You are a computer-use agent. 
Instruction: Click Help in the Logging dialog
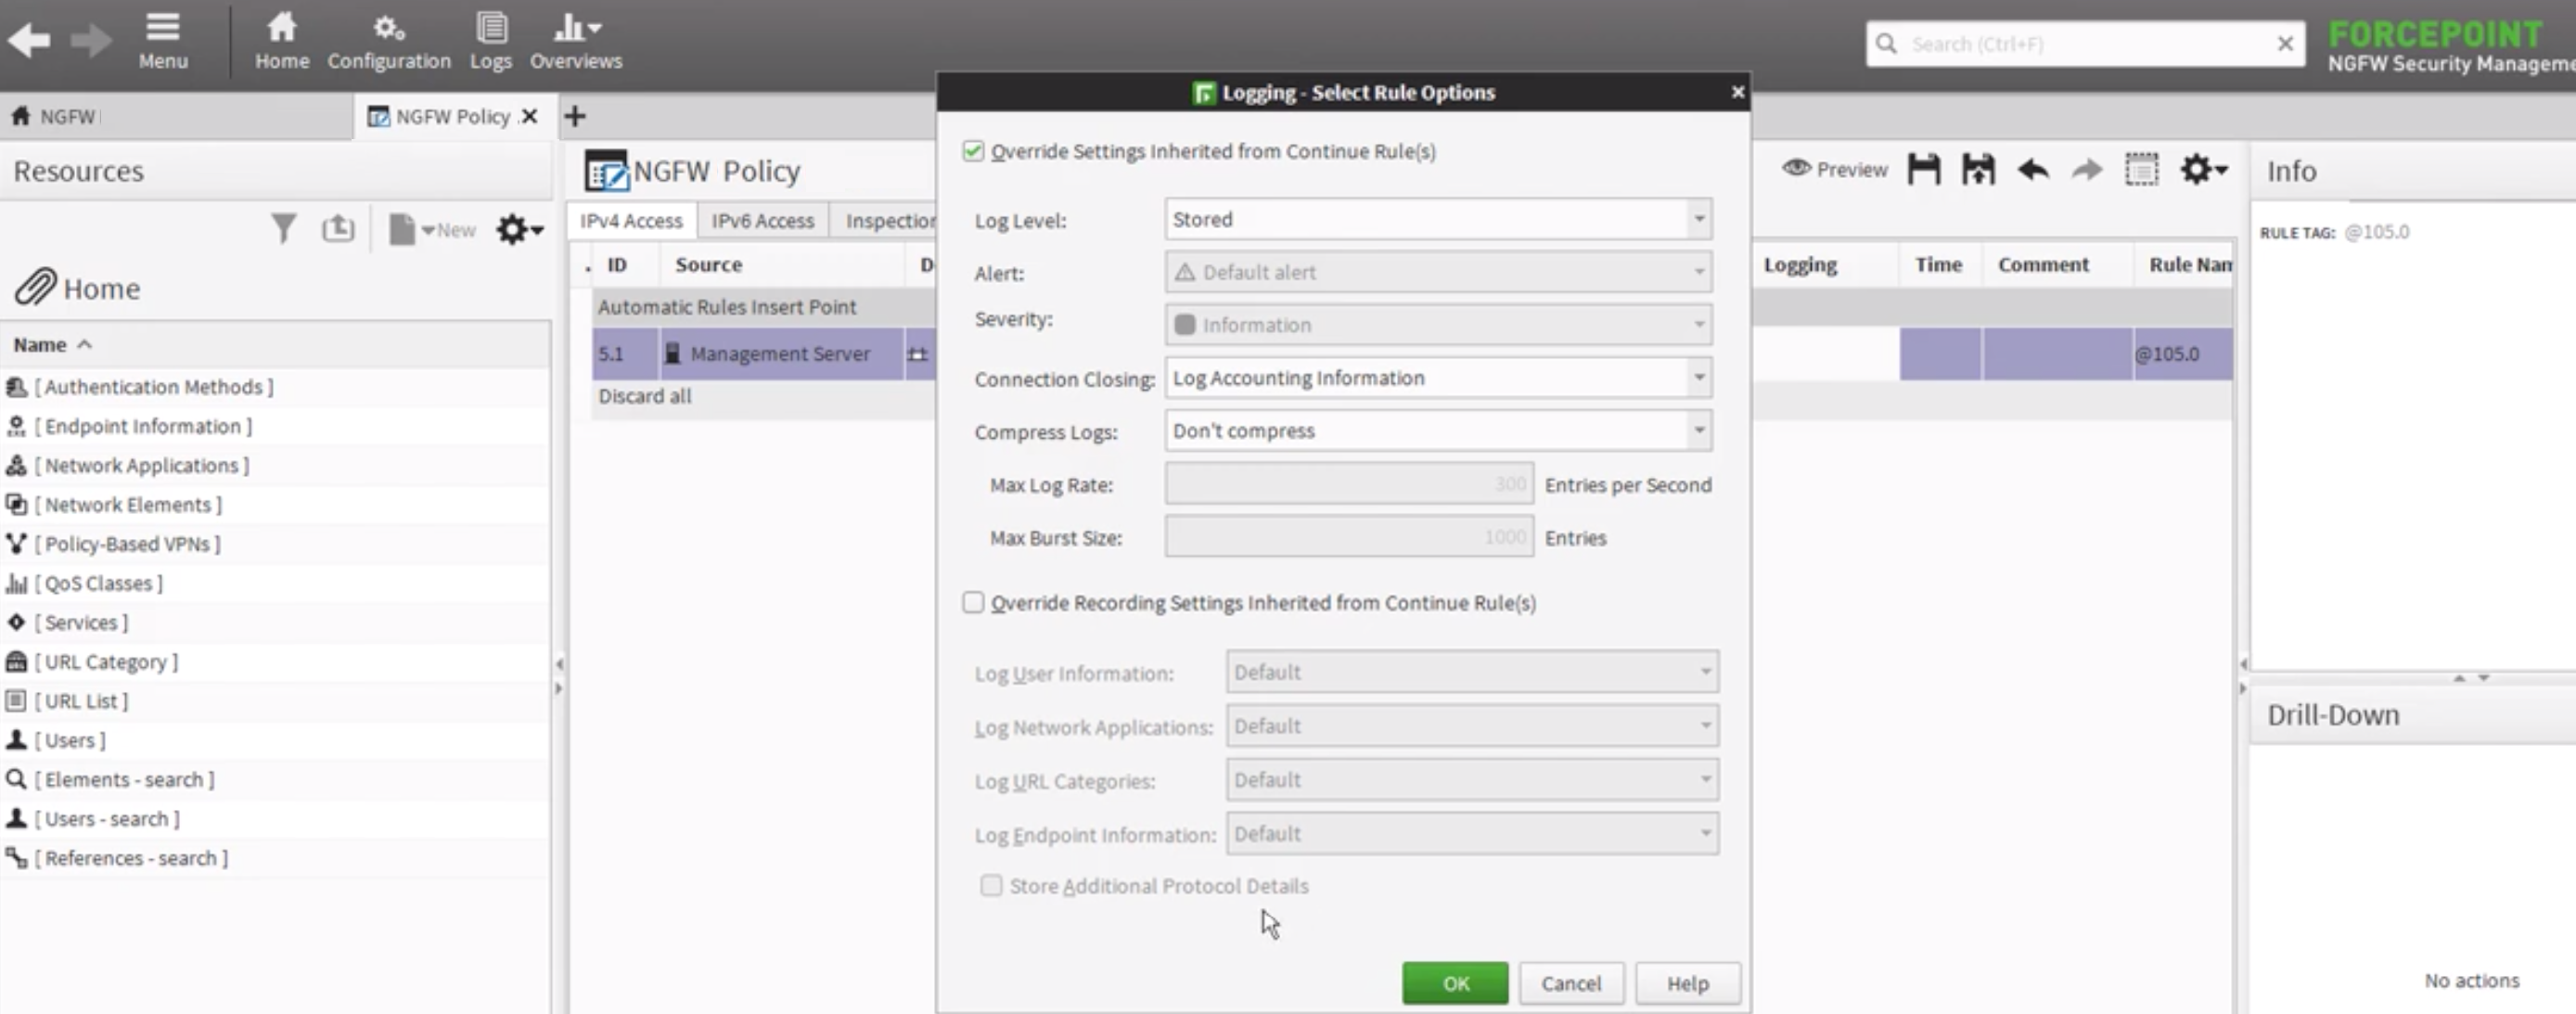click(x=1687, y=983)
